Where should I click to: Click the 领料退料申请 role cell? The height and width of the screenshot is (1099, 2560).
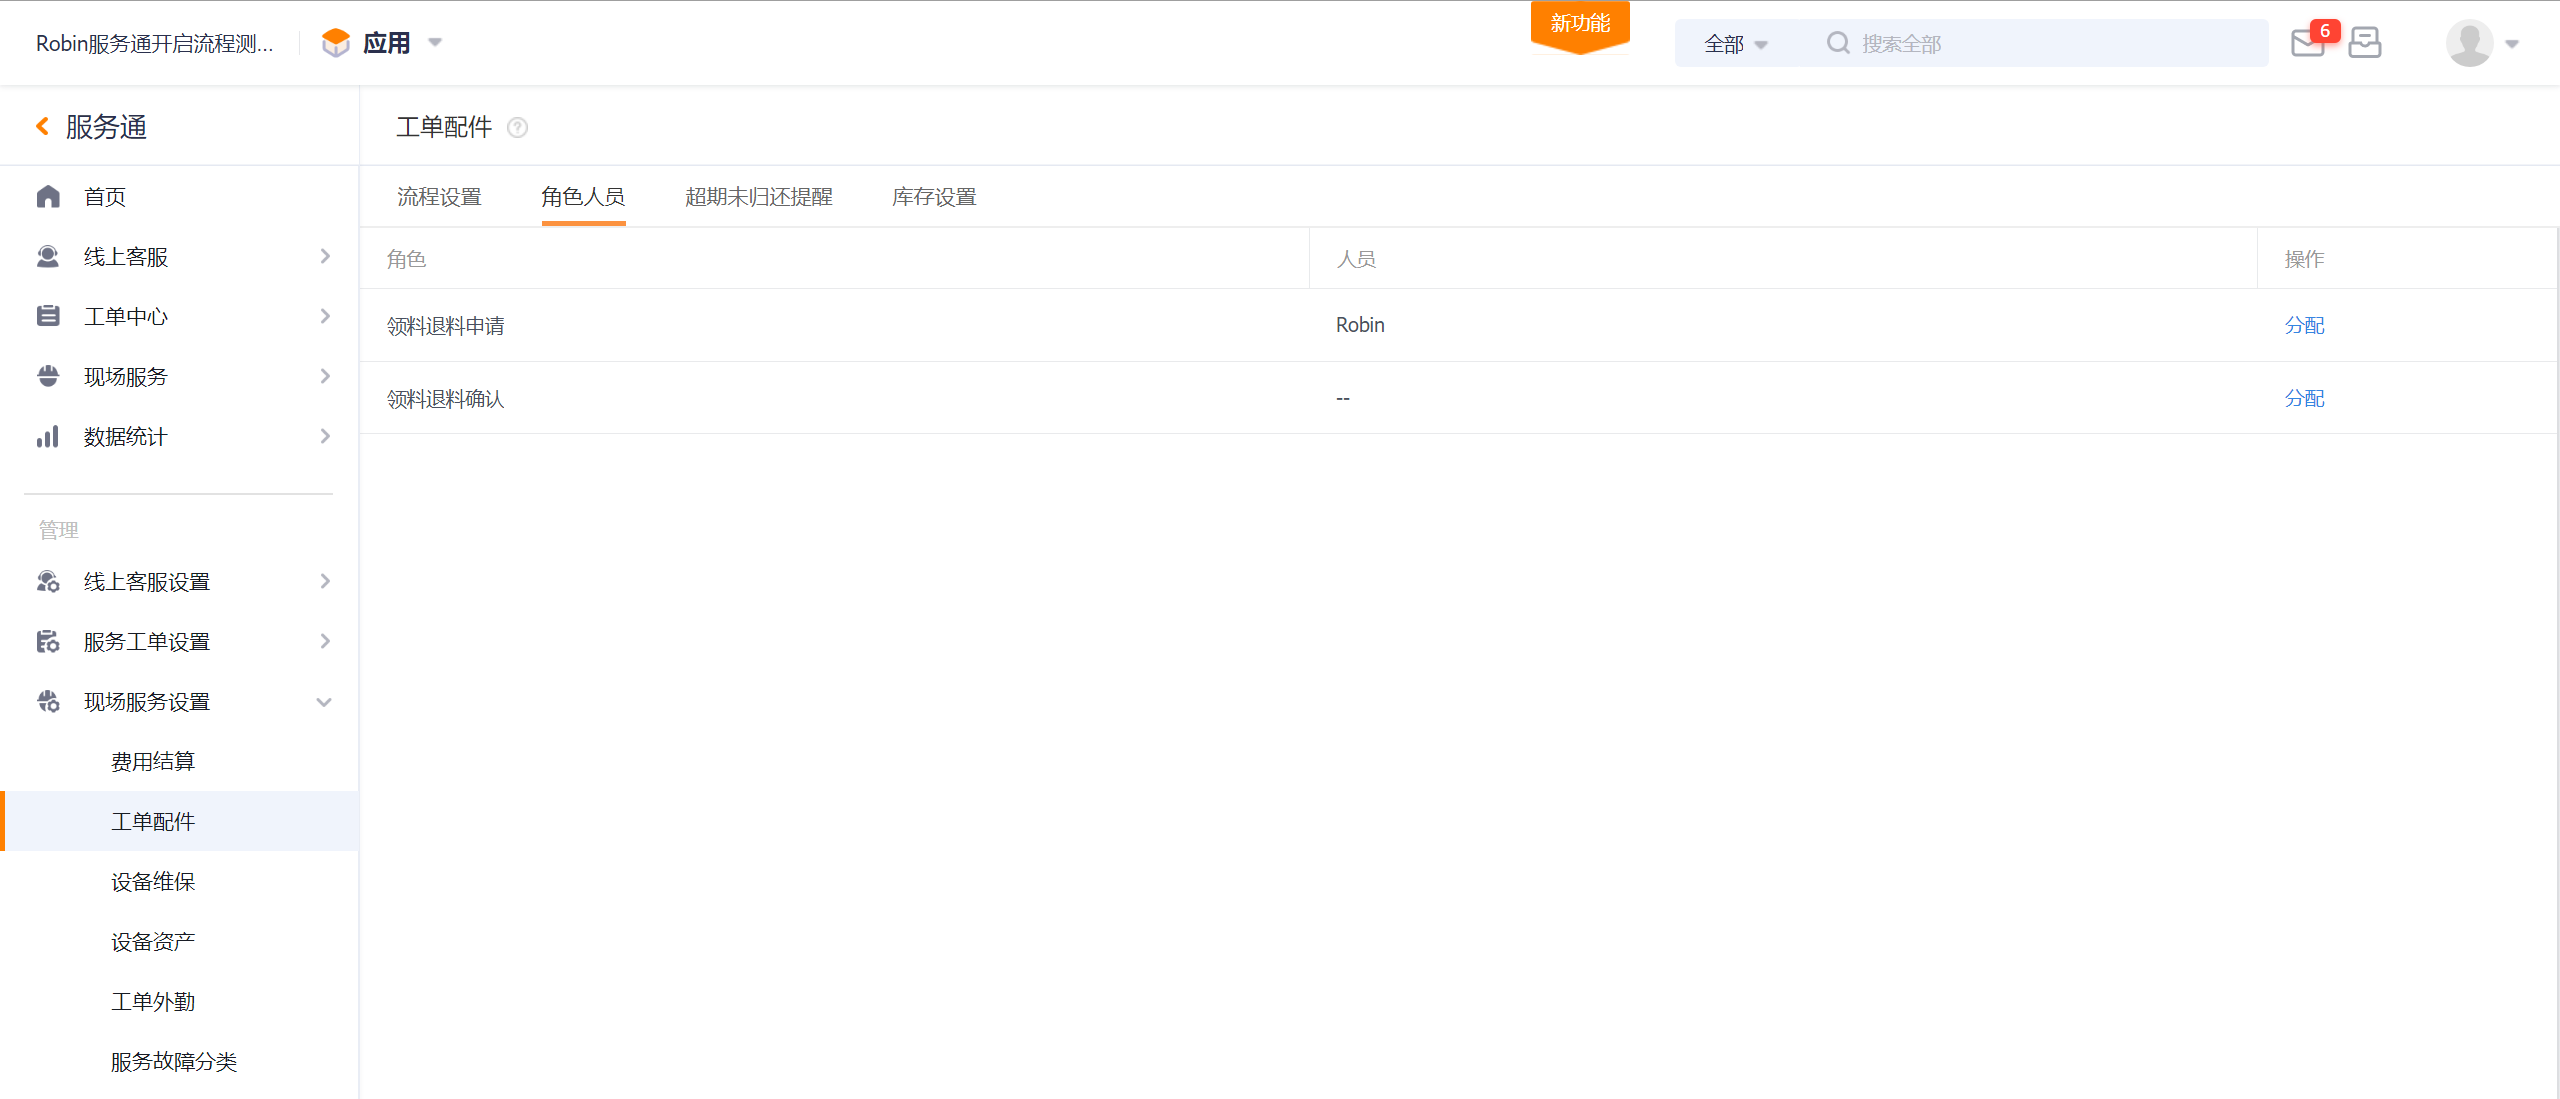(445, 326)
